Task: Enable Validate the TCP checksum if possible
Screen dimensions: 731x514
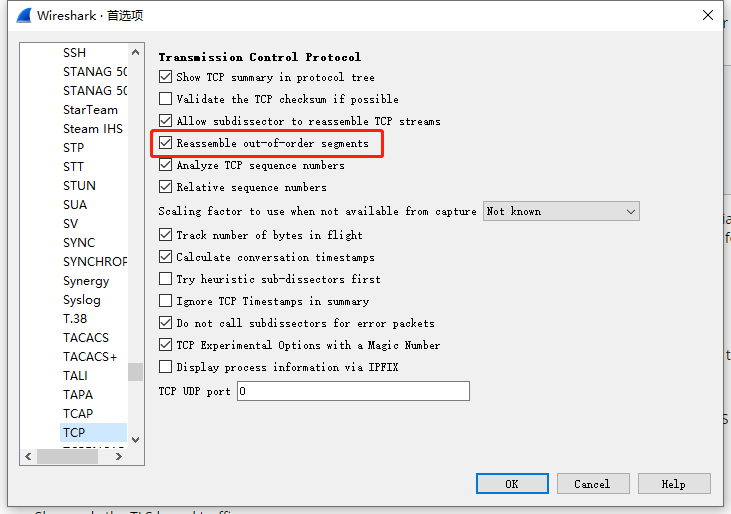Action: 166,99
